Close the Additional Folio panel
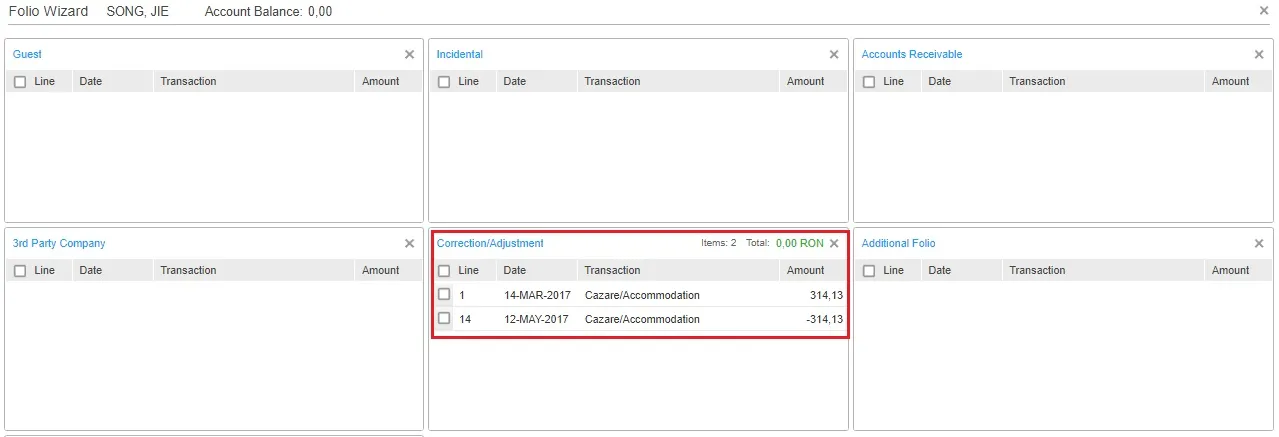This screenshot has height=437, width=1279. pyautogui.click(x=1259, y=244)
